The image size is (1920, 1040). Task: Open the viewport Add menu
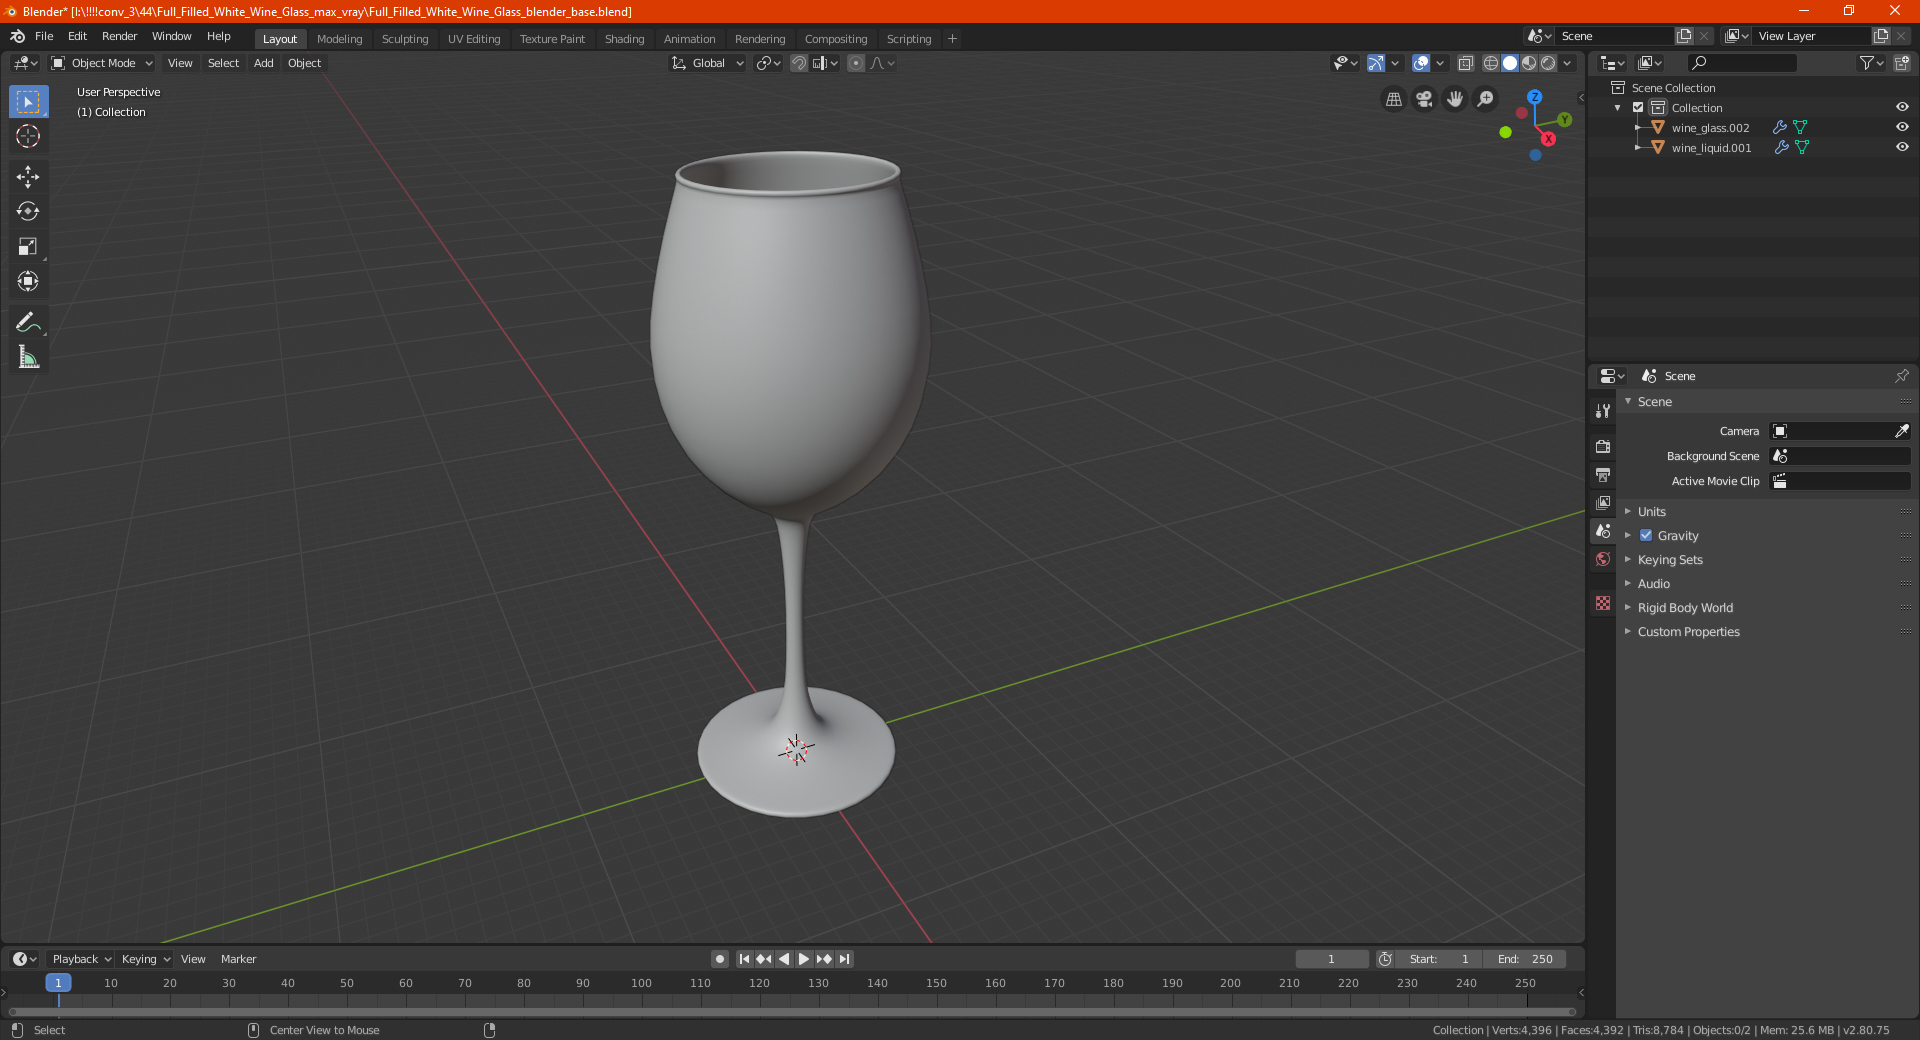click(x=263, y=63)
